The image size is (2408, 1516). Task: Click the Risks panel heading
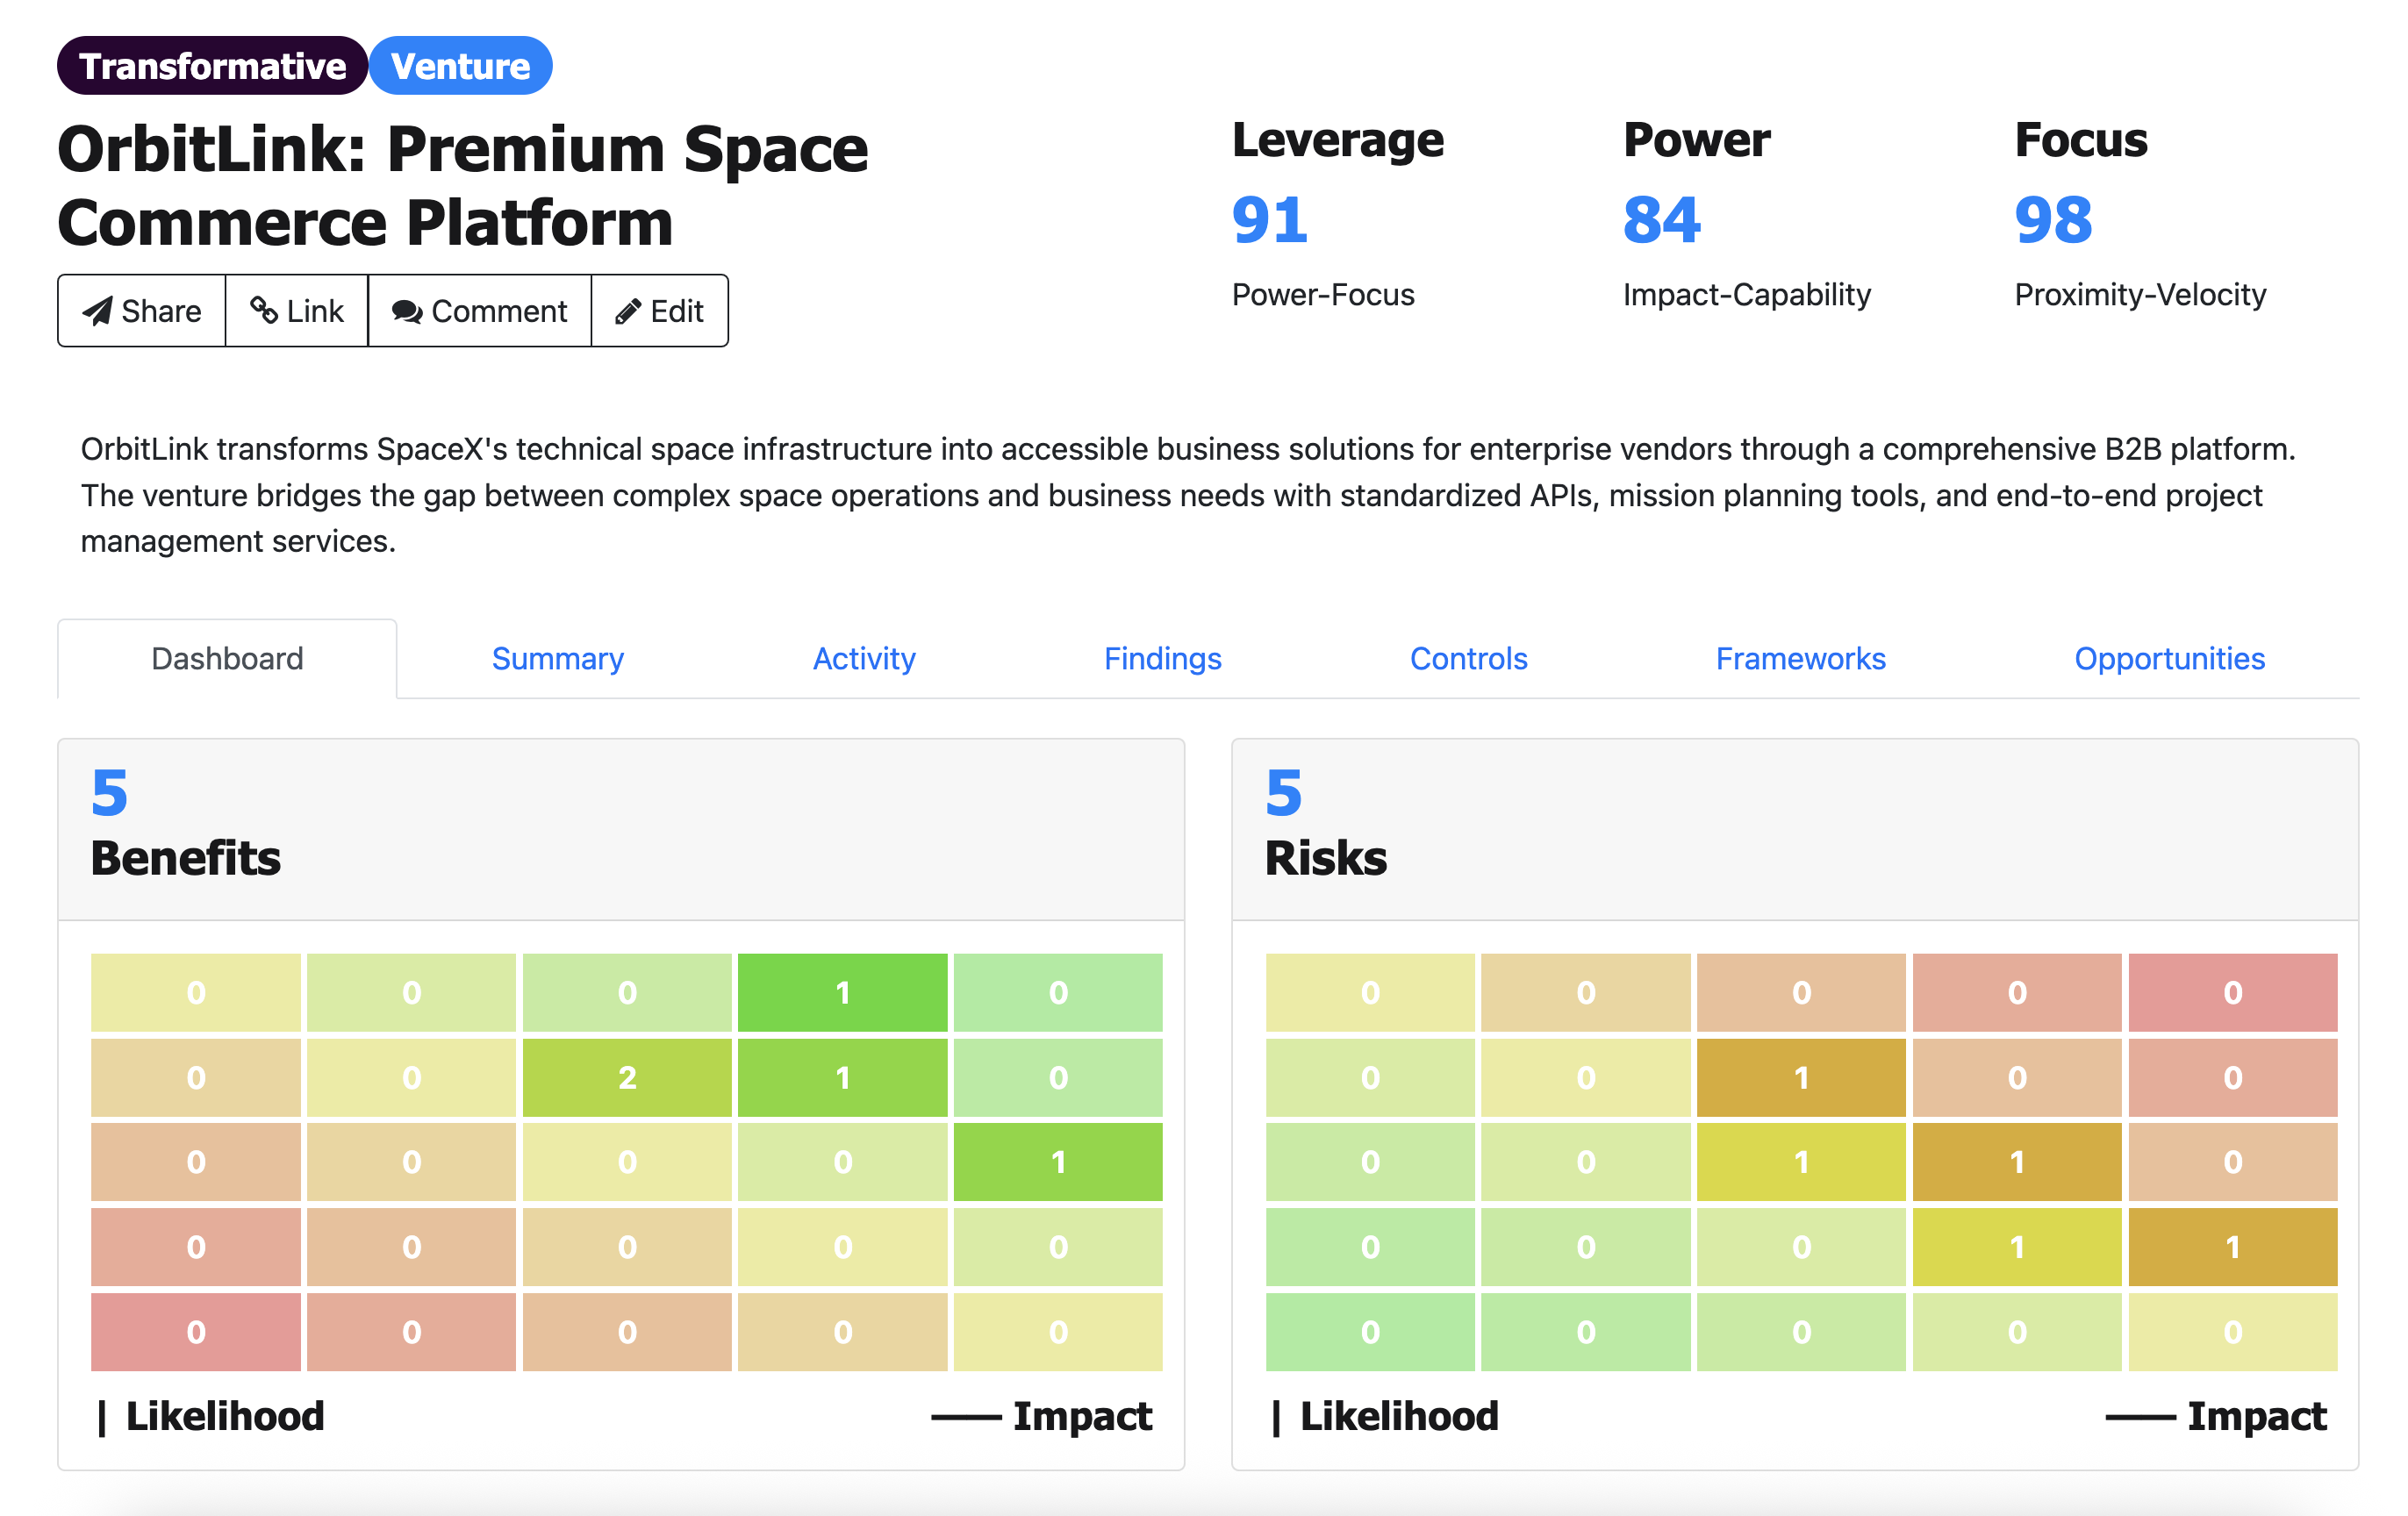point(1326,858)
